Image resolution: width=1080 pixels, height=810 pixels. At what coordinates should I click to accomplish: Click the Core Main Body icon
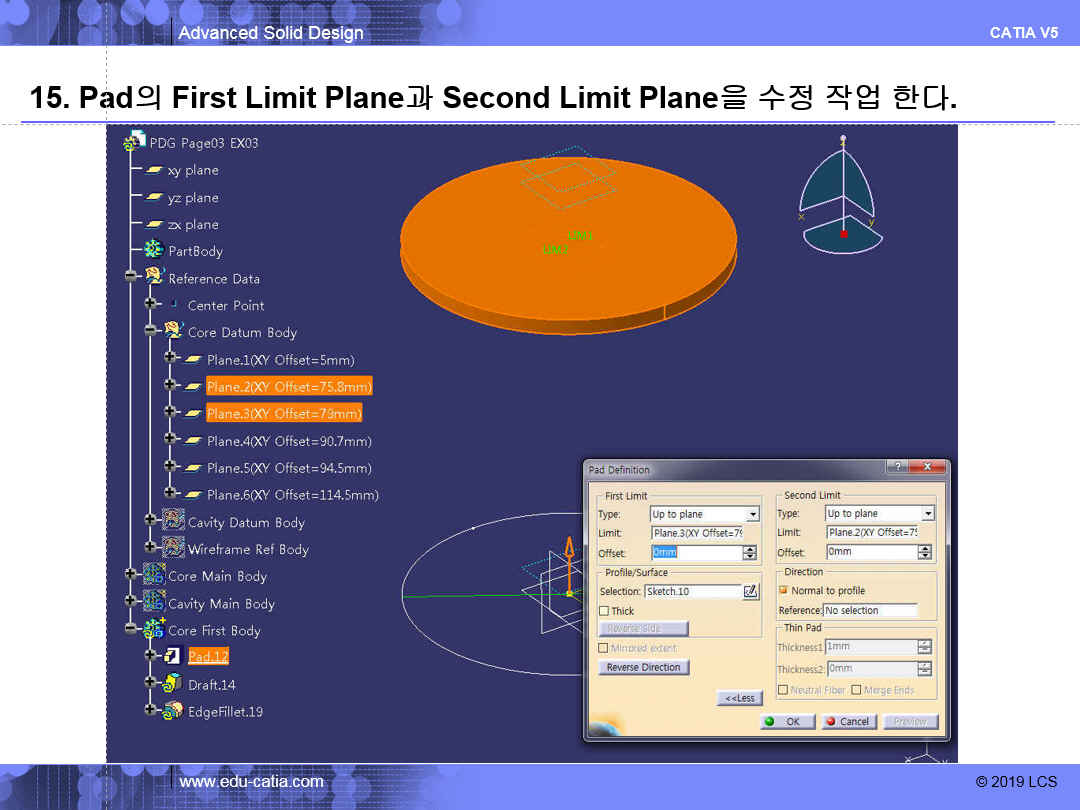(154, 575)
